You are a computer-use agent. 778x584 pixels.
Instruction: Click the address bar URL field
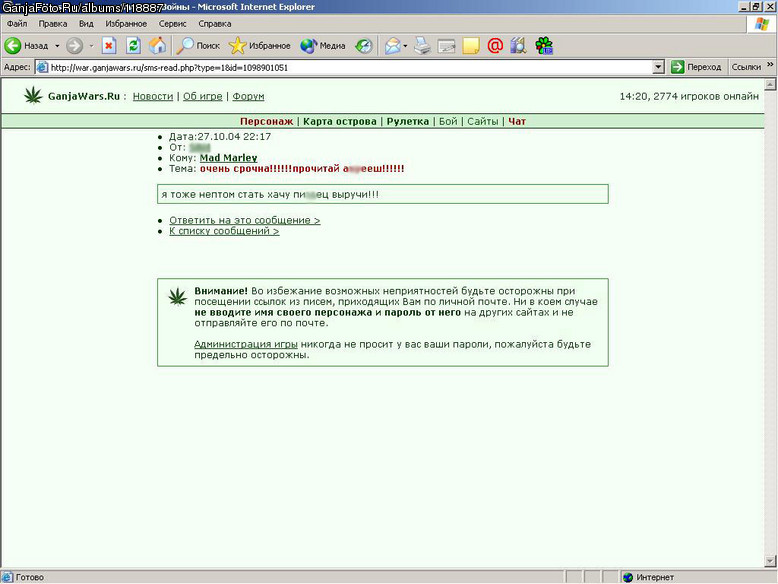click(x=350, y=67)
